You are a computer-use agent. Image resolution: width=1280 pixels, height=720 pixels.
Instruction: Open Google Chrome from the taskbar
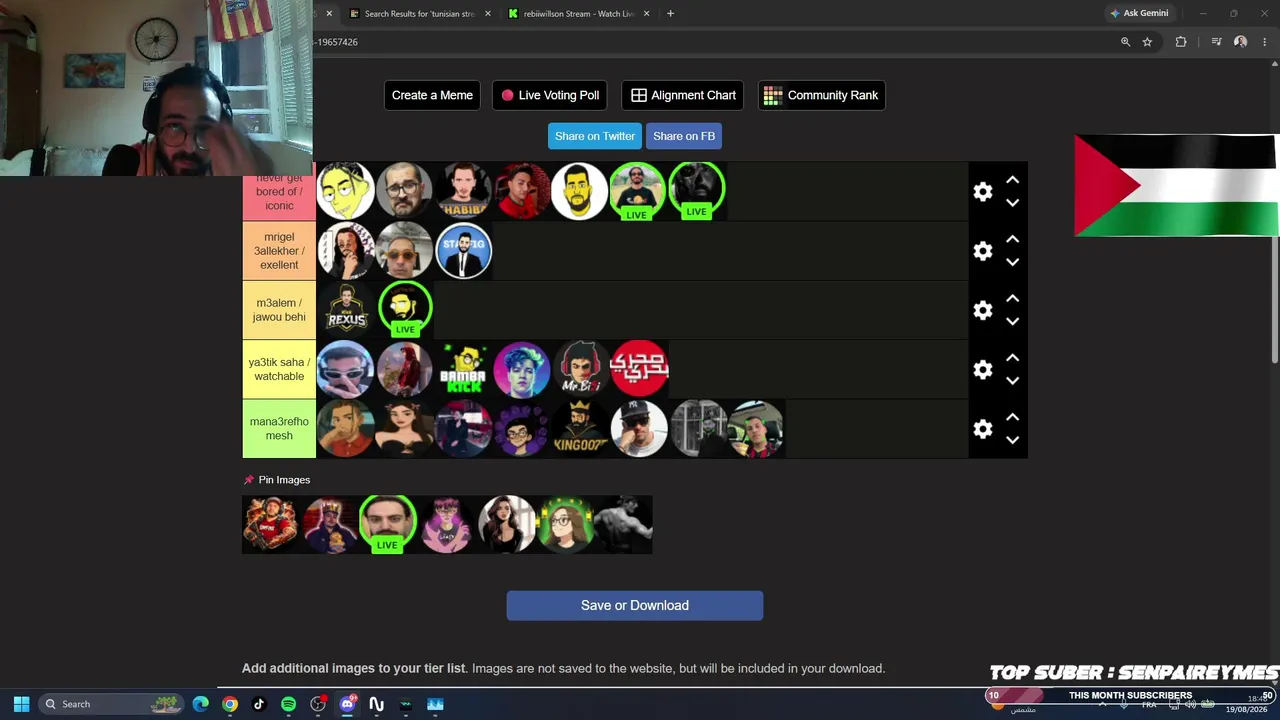(x=230, y=704)
